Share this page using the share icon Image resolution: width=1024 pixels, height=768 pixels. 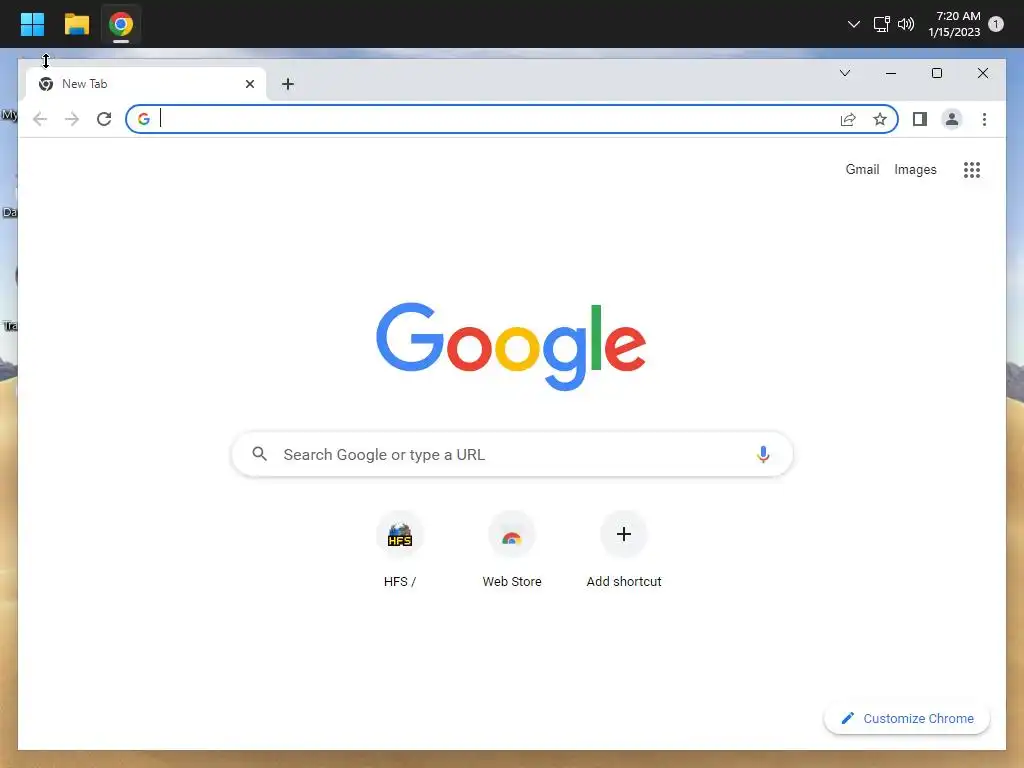click(x=848, y=119)
